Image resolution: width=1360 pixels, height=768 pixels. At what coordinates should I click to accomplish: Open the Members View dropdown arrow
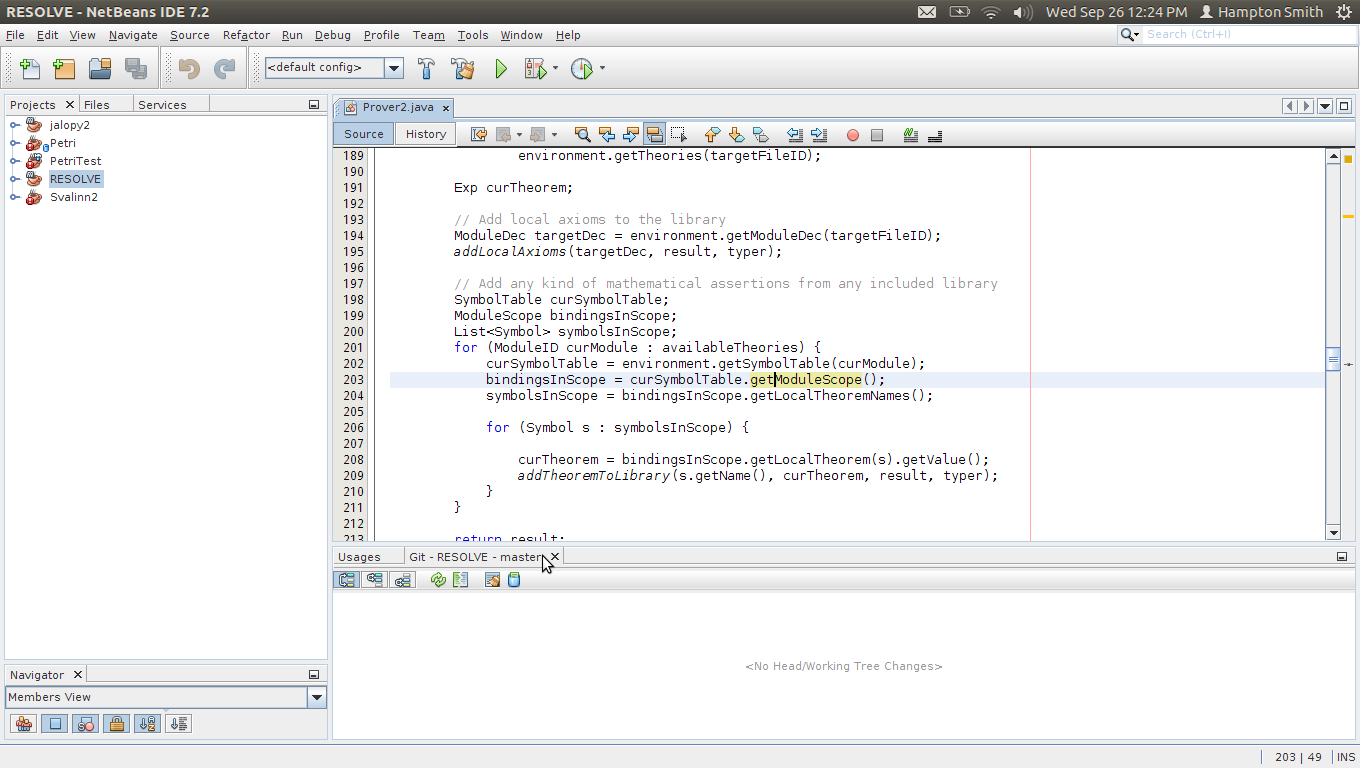tap(317, 698)
